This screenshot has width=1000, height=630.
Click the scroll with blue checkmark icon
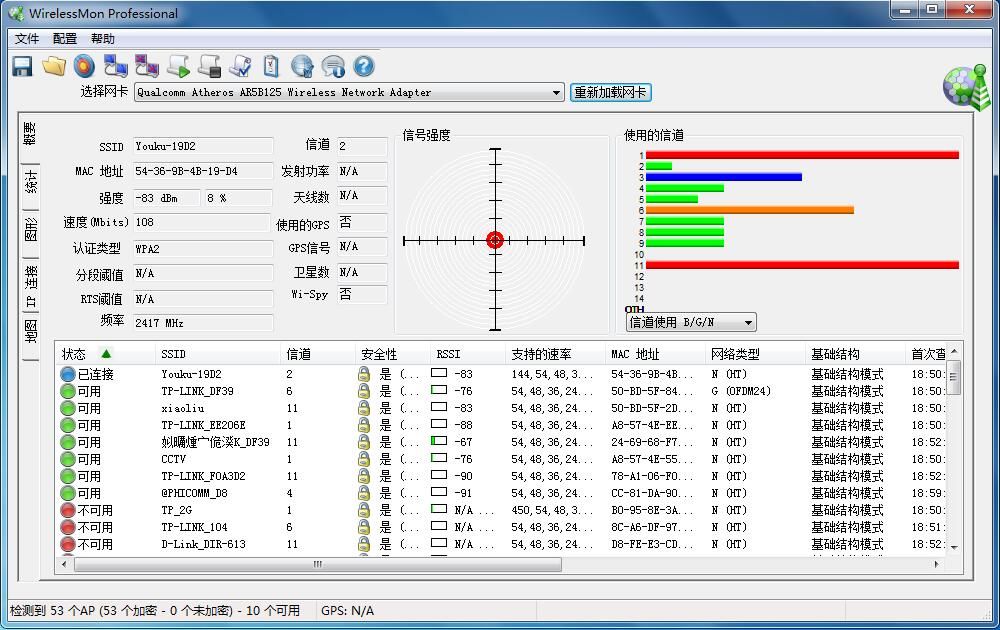(x=240, y=66)
